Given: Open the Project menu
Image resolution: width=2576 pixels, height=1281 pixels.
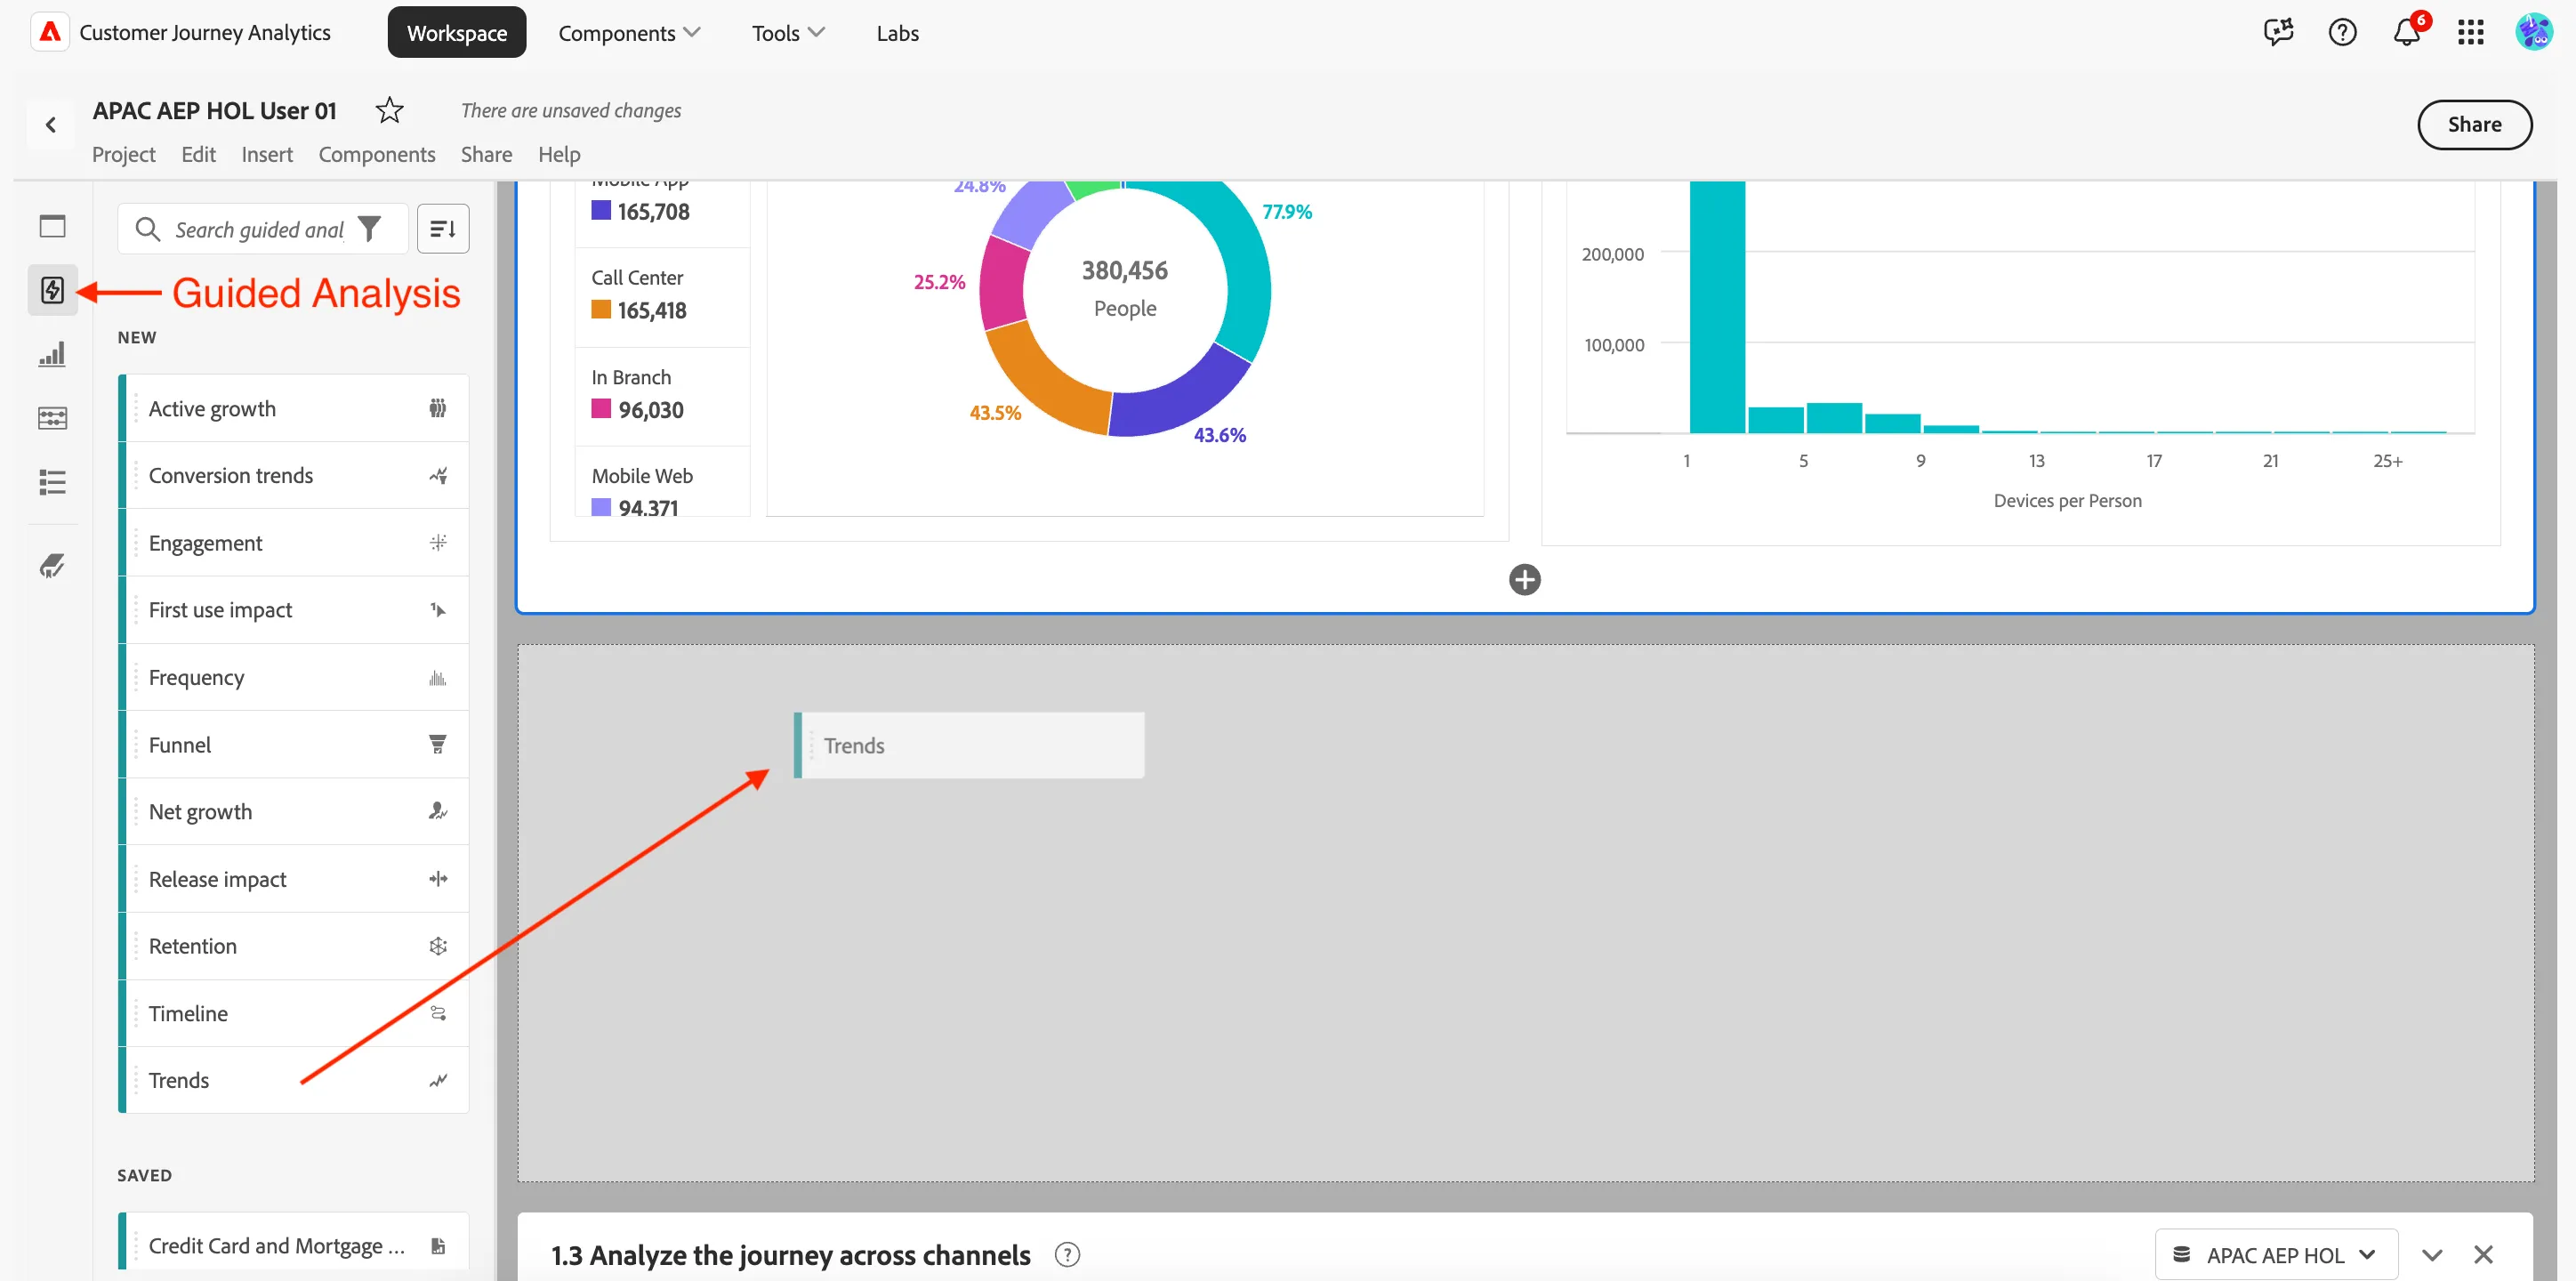Looking at the screenshot, I should (x=123, y=154).
